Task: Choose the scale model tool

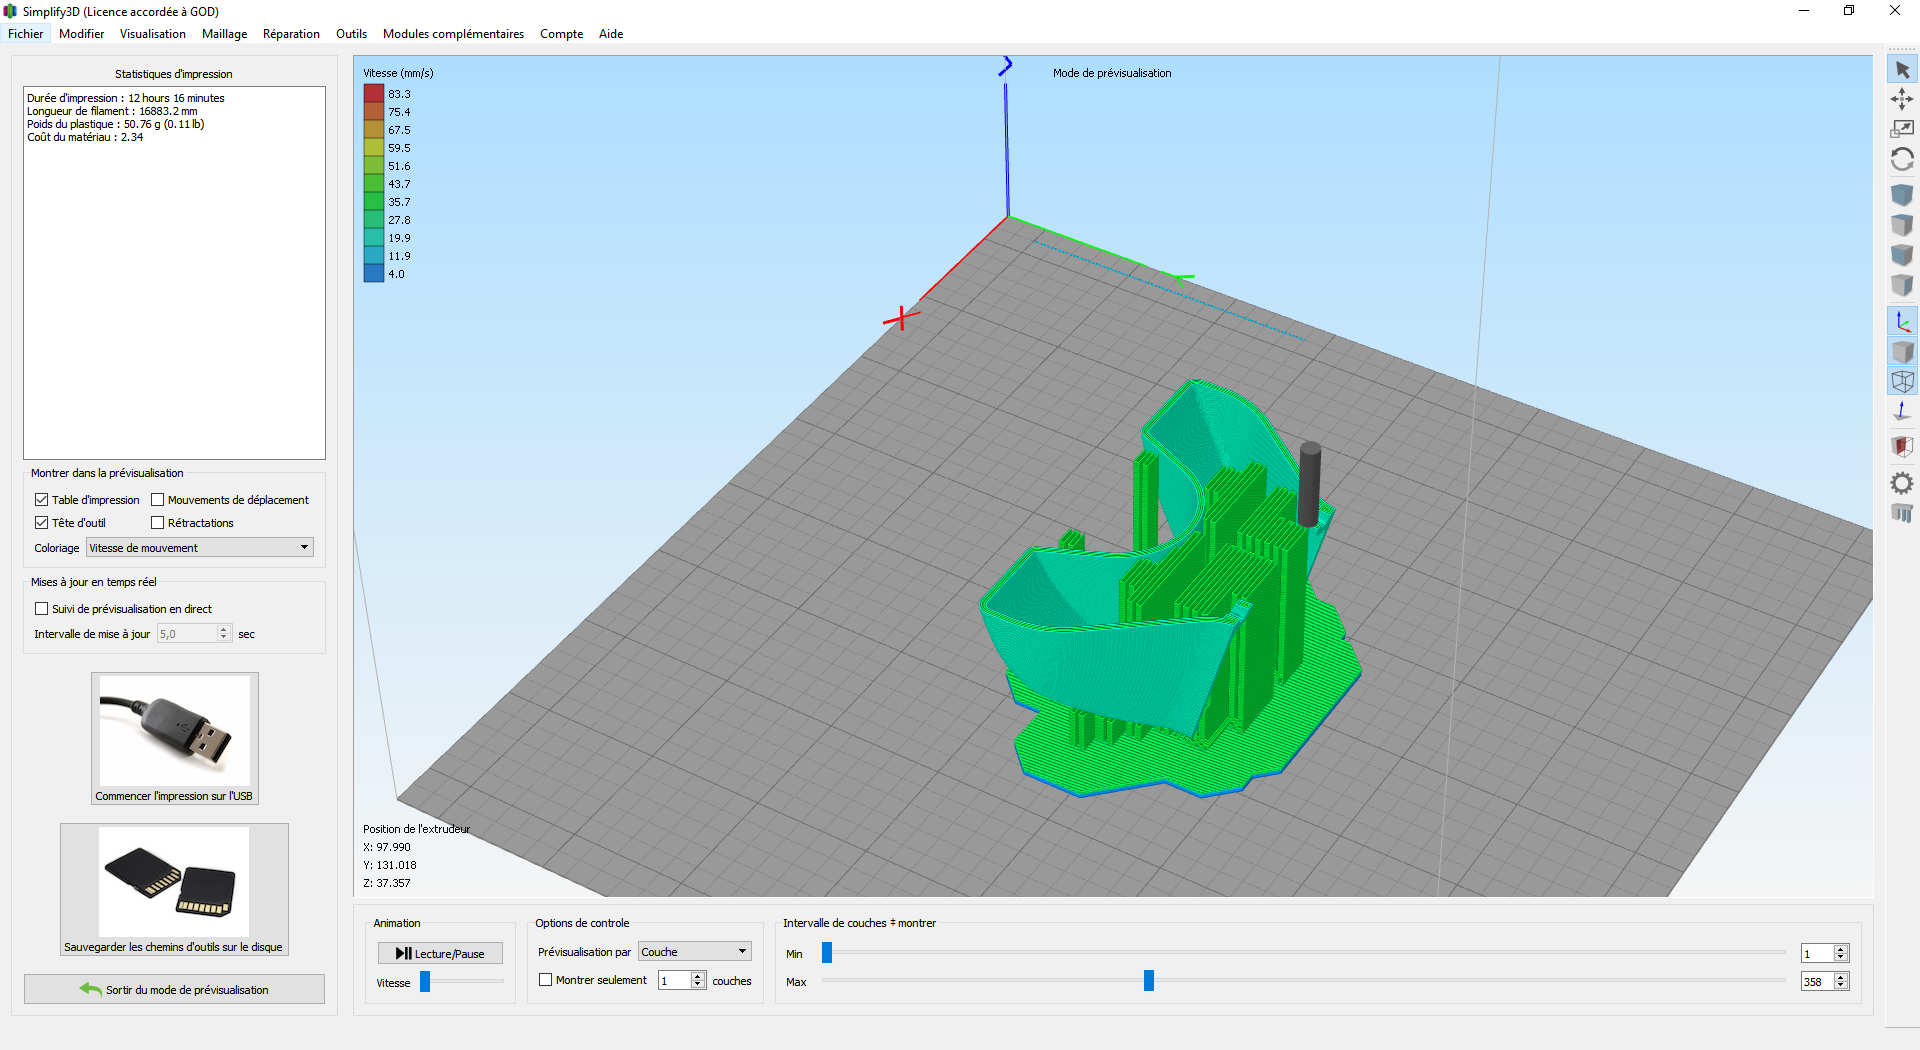Action: (1902, 129)
